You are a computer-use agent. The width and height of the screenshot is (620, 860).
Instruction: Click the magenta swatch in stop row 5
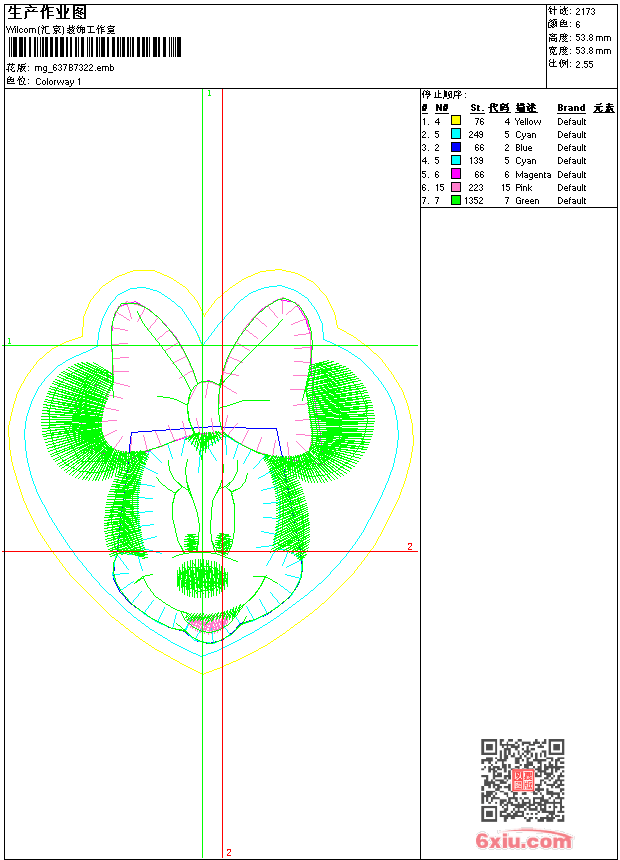[455, 174]
